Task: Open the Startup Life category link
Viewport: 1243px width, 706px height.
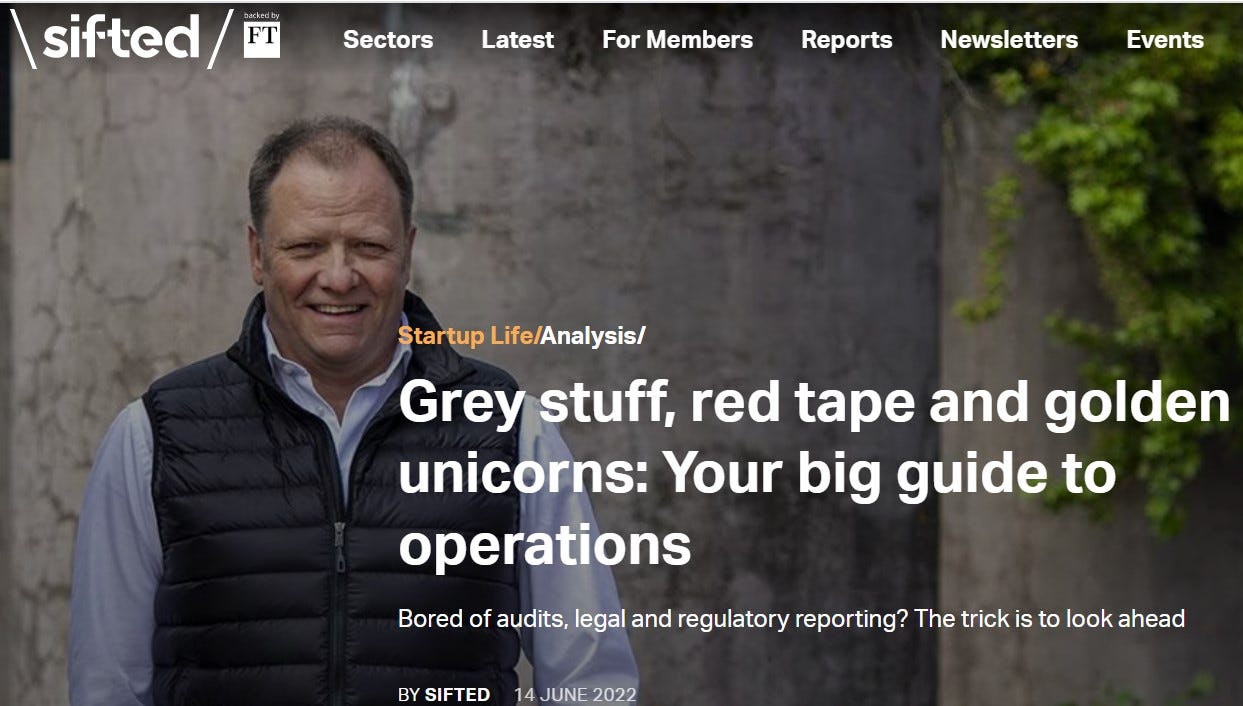Action: (466, 336)
